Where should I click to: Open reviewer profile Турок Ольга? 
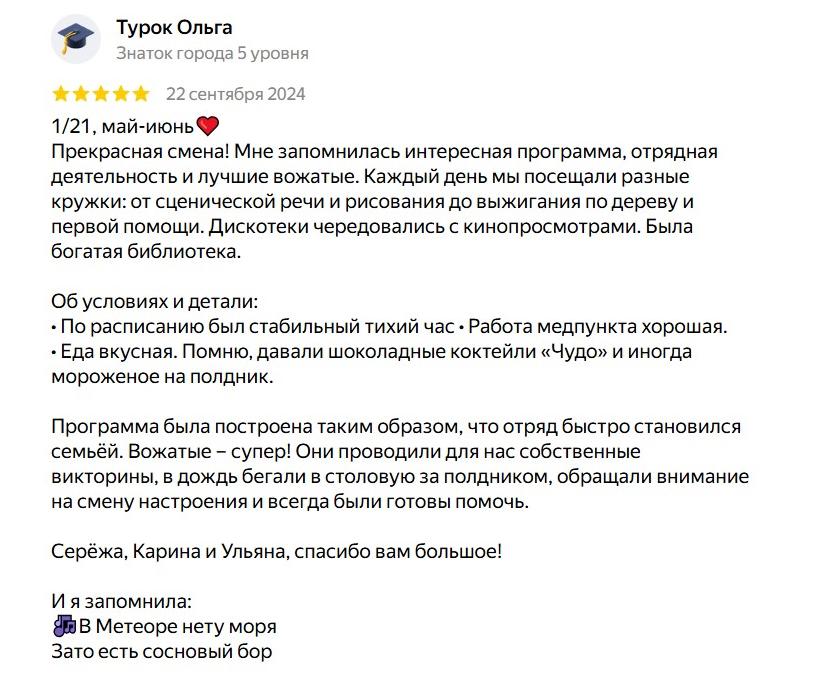[174, 27]
